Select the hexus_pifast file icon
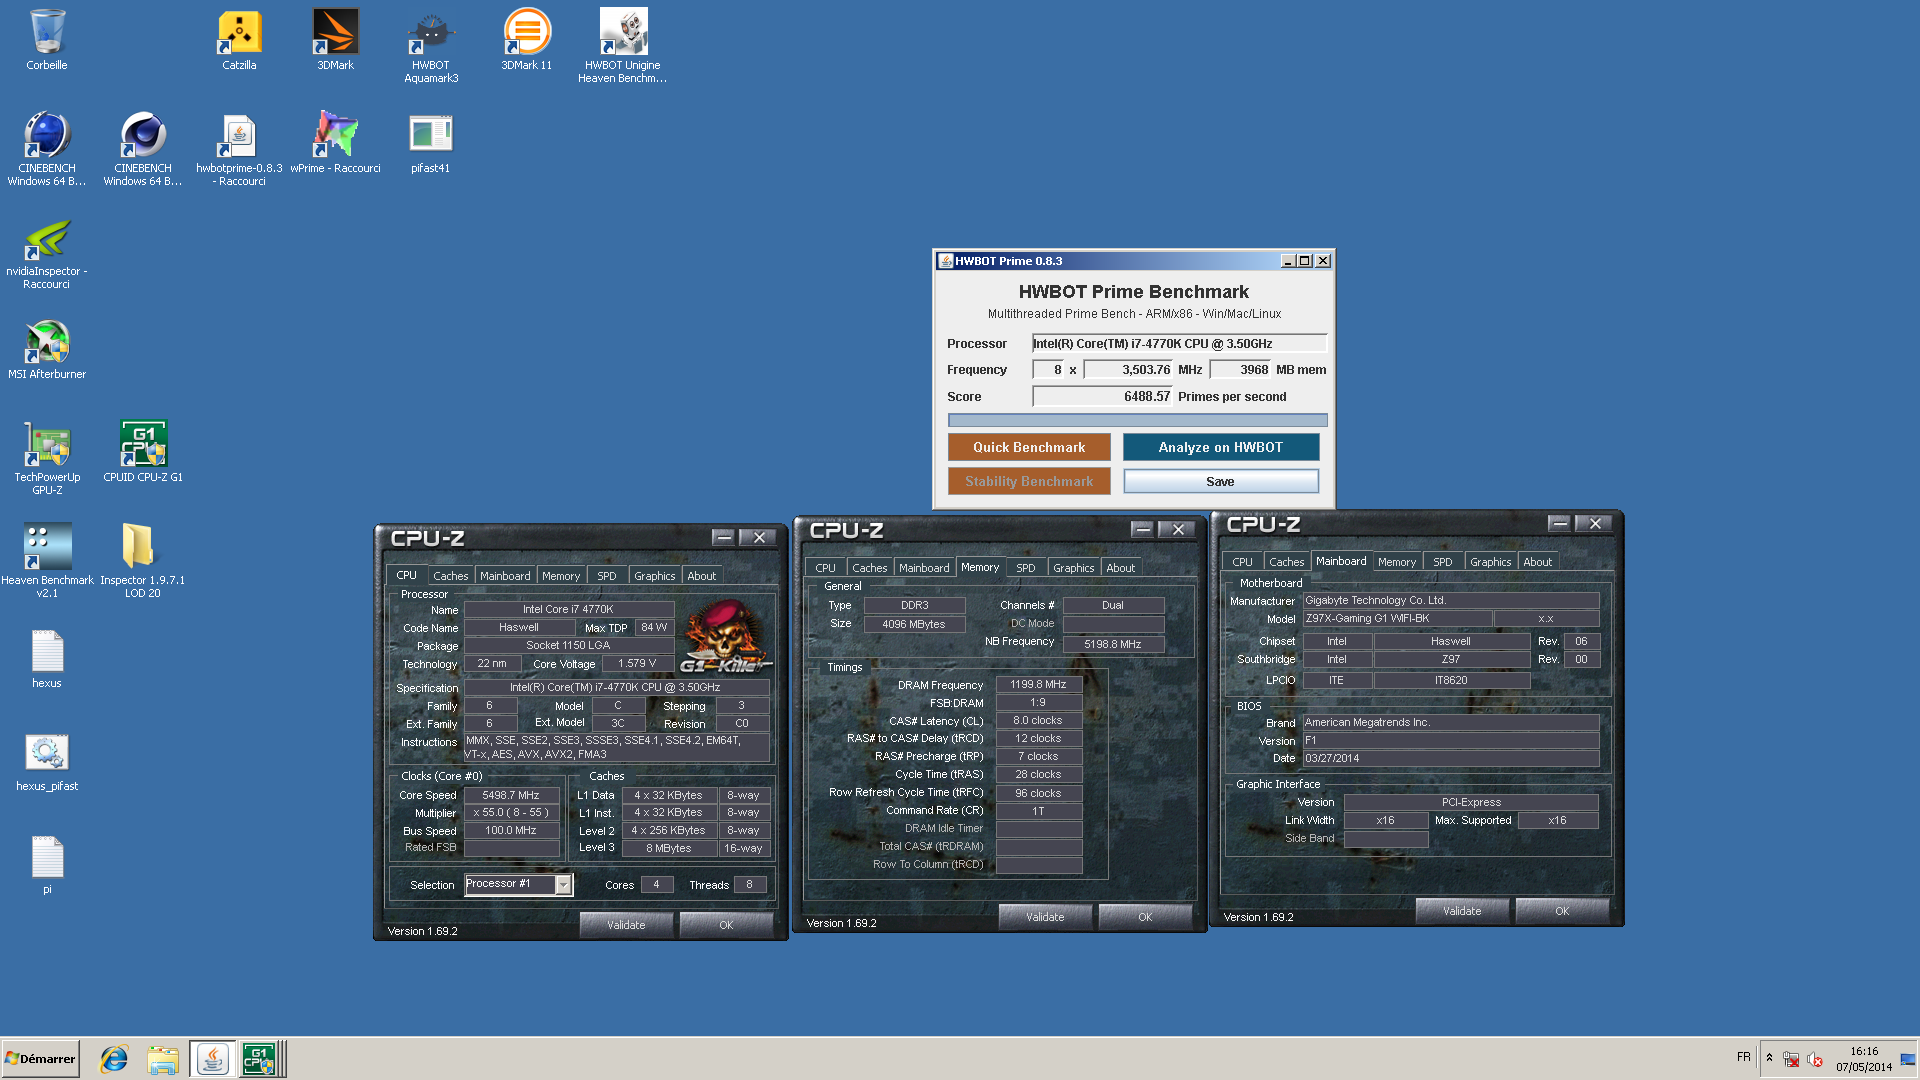Screen dimensions: 1920x1080 click(47, 763)
